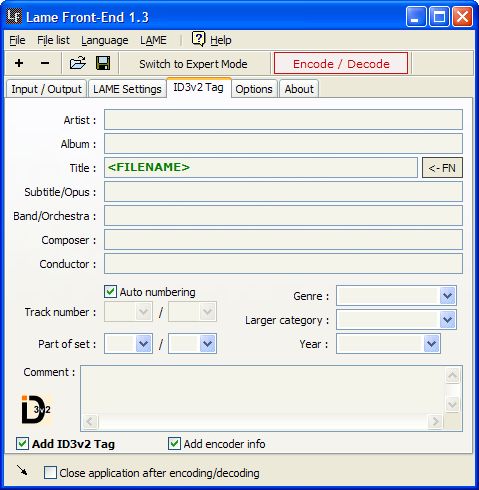Click the Comment scrollbar up arrow
The image size is (479, 490).
453,375
